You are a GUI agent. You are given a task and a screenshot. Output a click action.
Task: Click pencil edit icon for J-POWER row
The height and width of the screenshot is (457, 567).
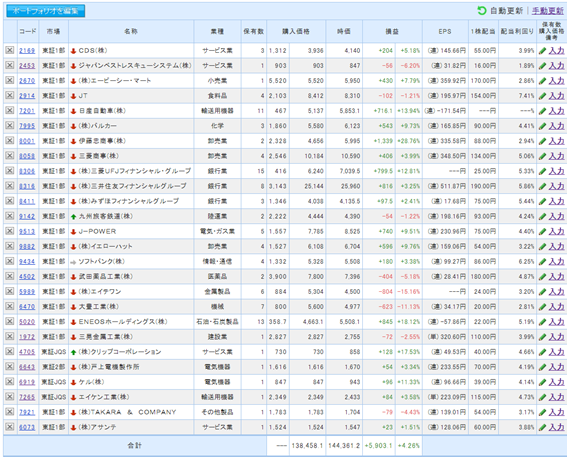(x=542, y=231)
